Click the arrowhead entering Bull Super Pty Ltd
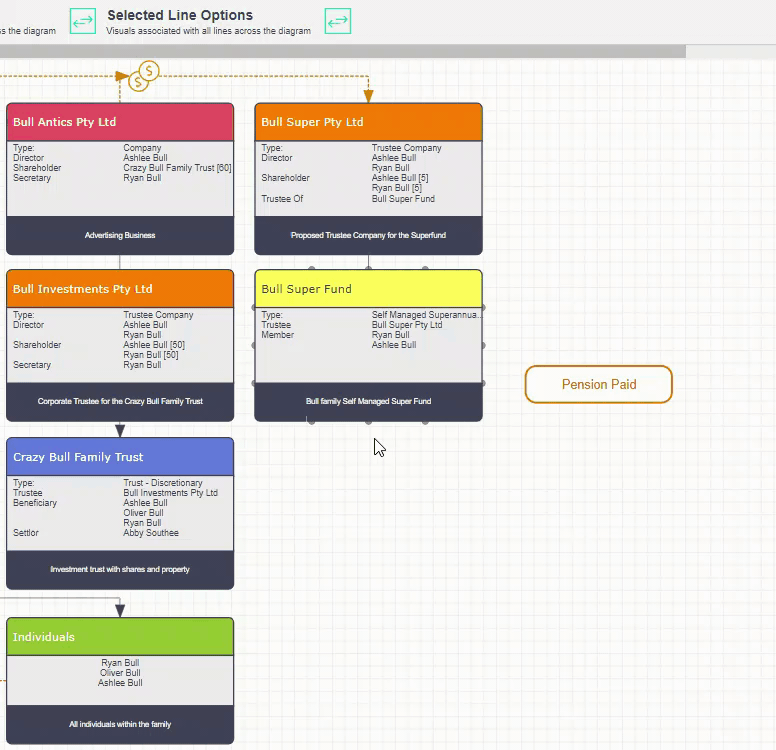Screen dimensions: 776x750 (368, 97)
